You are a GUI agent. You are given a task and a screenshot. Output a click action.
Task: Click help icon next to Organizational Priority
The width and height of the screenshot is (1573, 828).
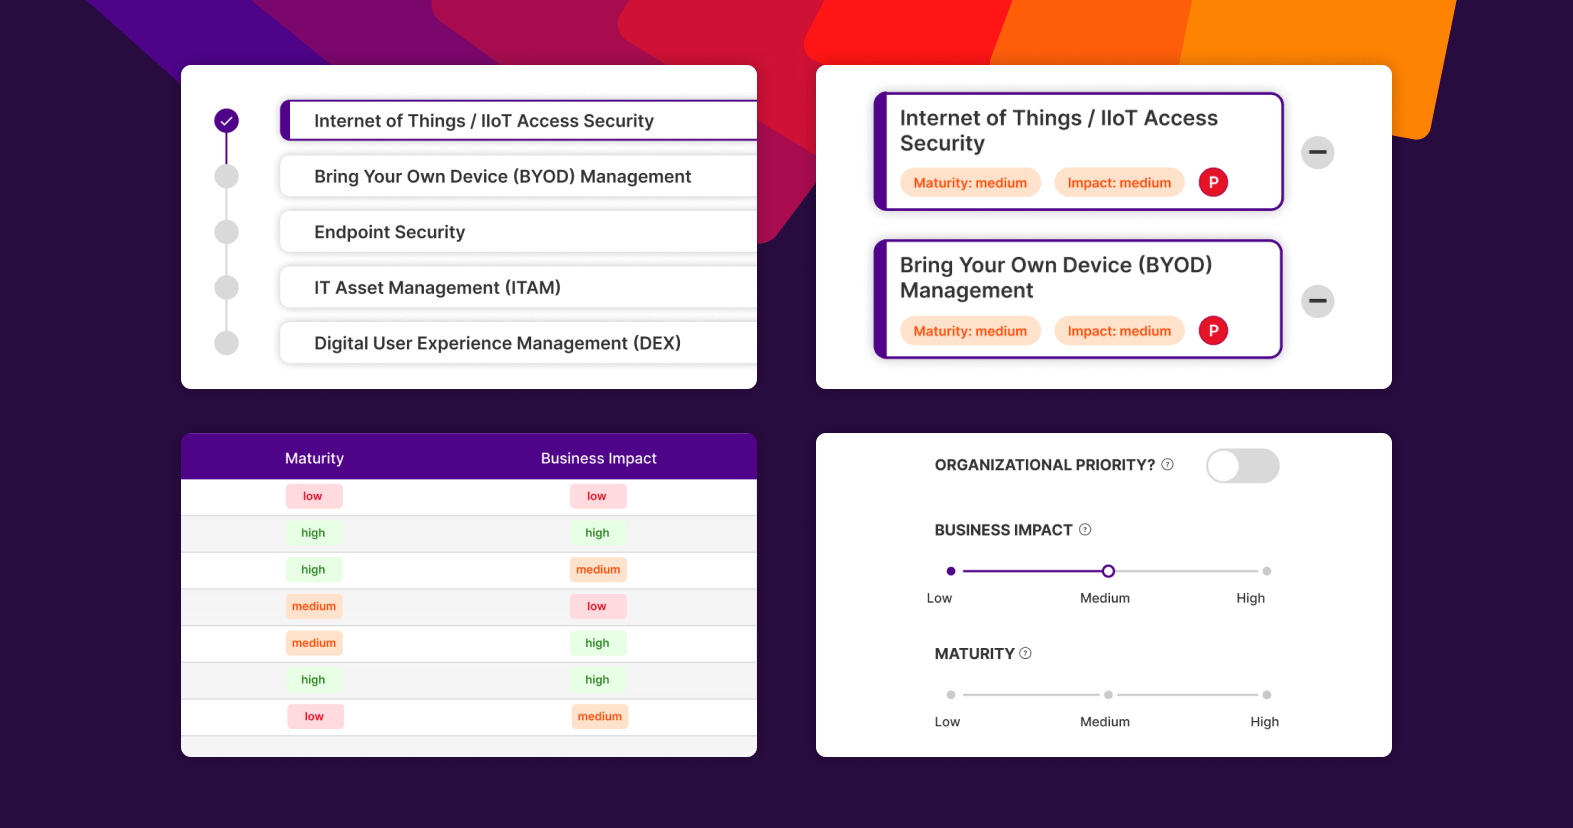pos(1167,465)
